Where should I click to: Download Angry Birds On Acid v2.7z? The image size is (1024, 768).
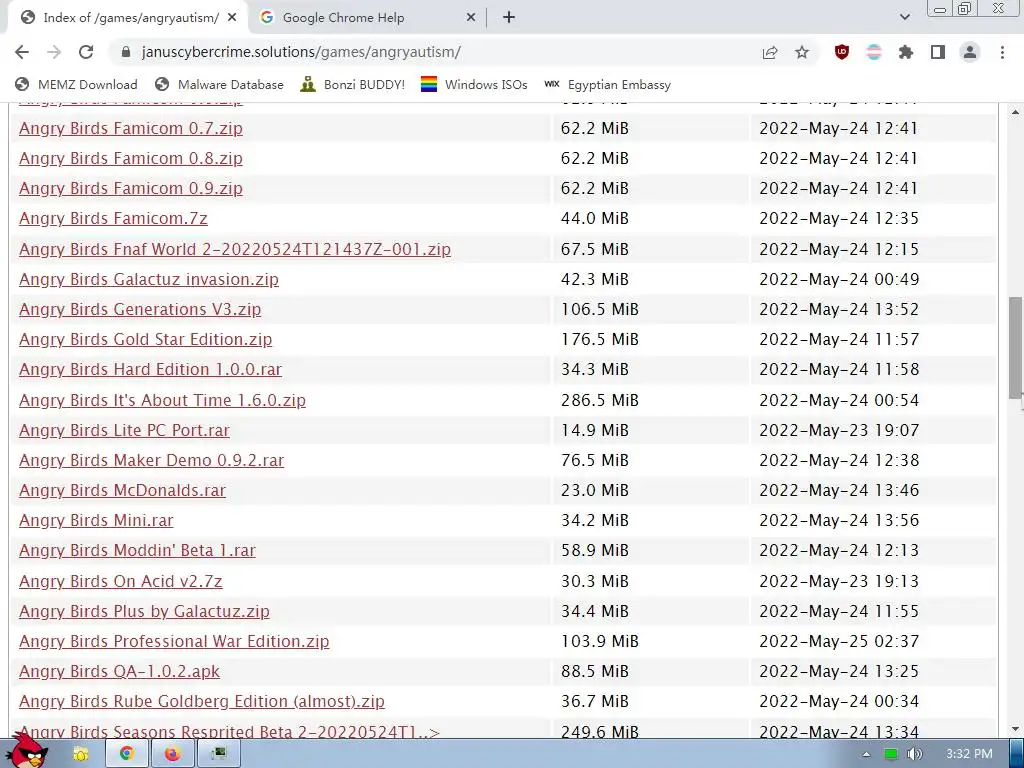click(x=121, y=581)
